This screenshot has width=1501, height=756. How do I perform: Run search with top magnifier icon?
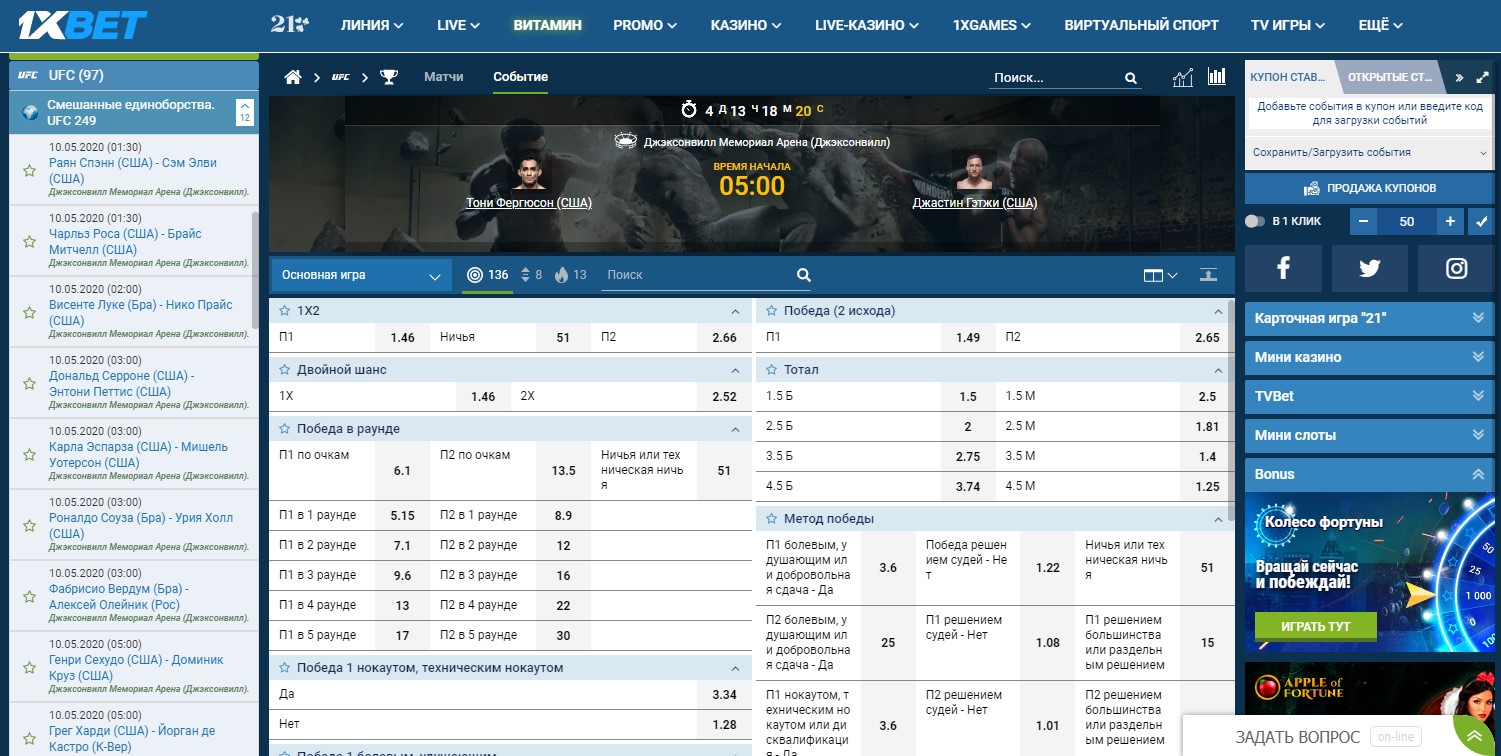pos(1131,78)
